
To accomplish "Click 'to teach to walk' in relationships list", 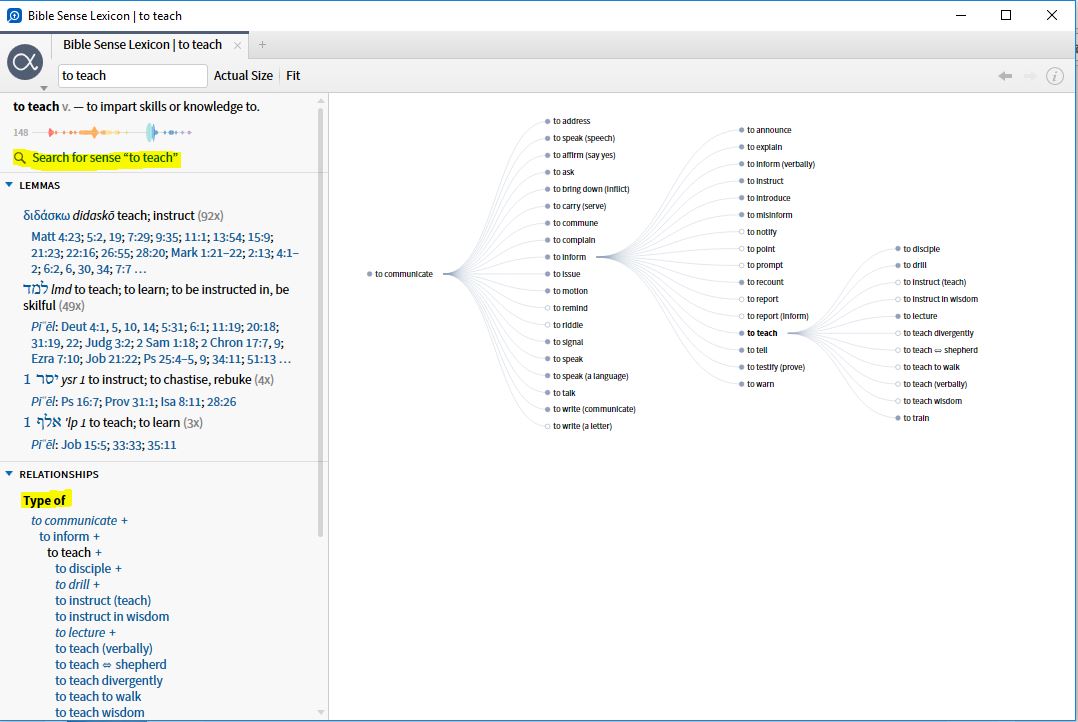I will coord(98,697).
